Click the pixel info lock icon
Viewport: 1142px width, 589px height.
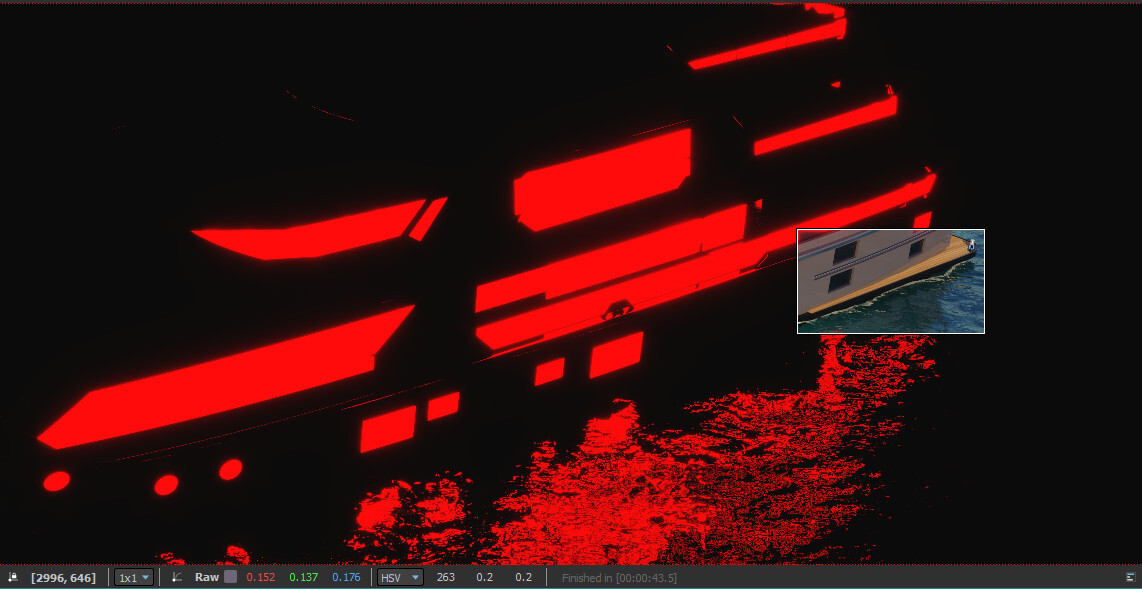point(12,577)
